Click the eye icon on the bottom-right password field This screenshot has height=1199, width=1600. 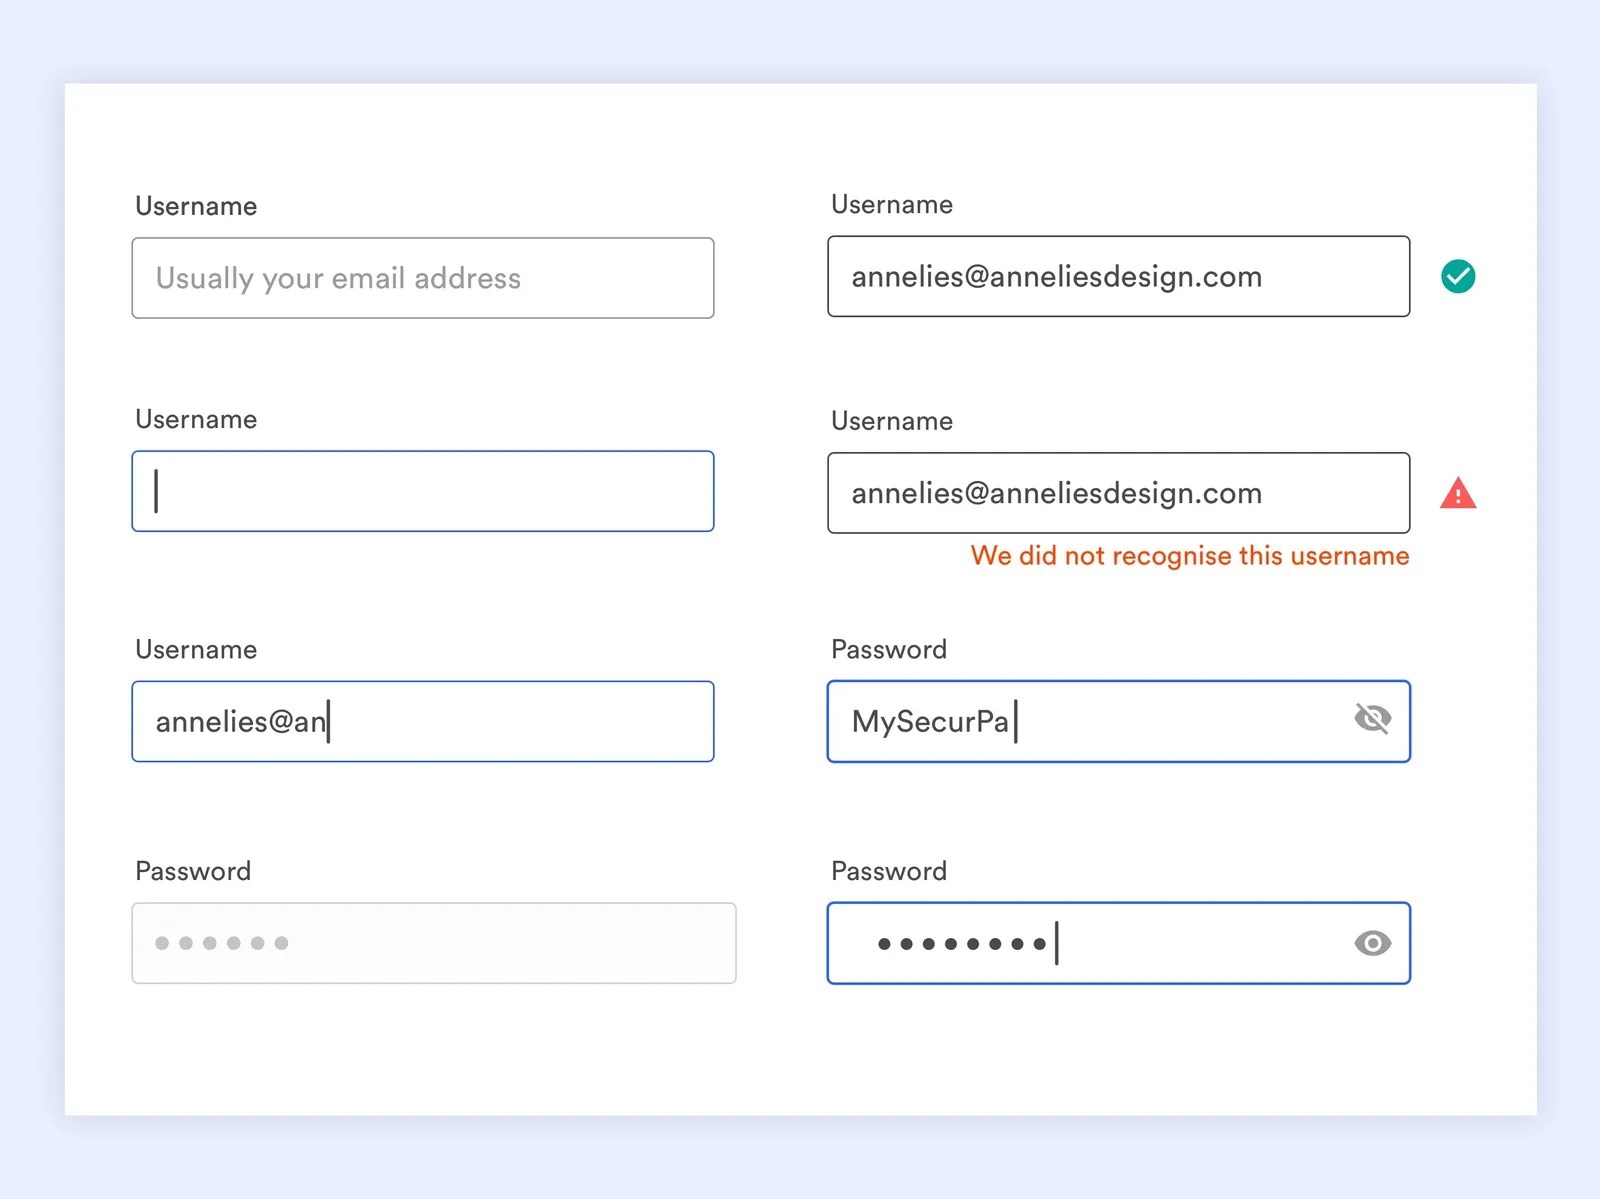(x=1373, y=943)
